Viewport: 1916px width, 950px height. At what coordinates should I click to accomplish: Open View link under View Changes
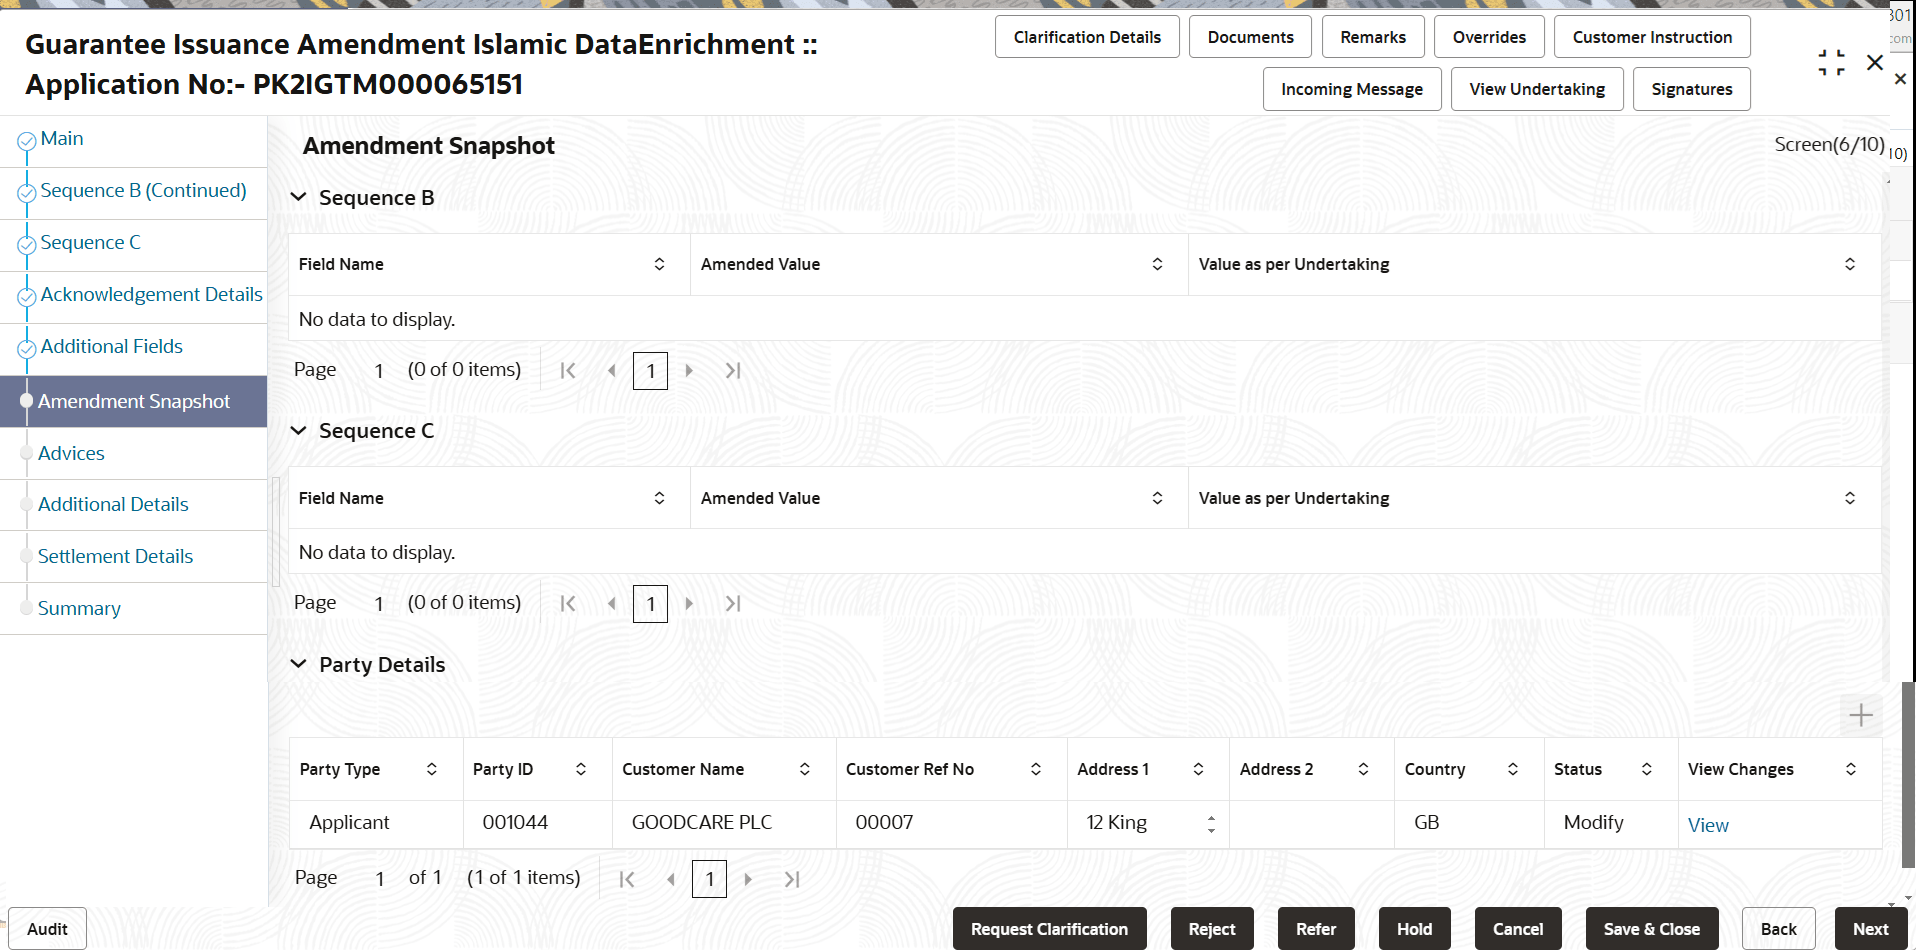pos(1708,824)
